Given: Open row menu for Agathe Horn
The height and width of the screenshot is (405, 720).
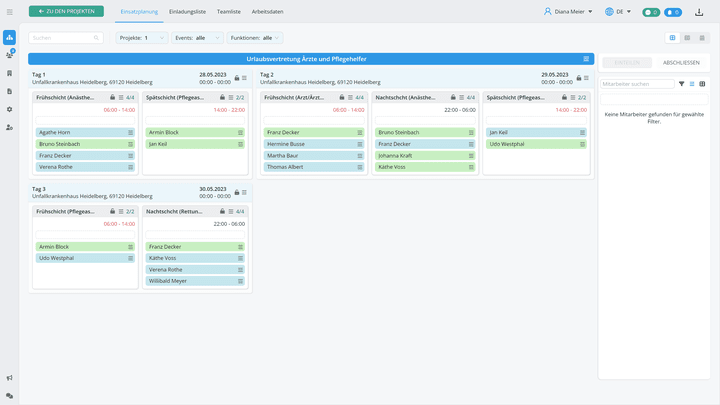Looking at the screenshot, I should (130, 132).
